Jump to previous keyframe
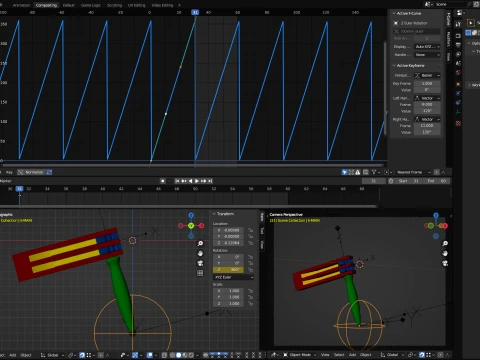Image resolution: width=480 pixels, height=360 pixels. click(184, 181)
